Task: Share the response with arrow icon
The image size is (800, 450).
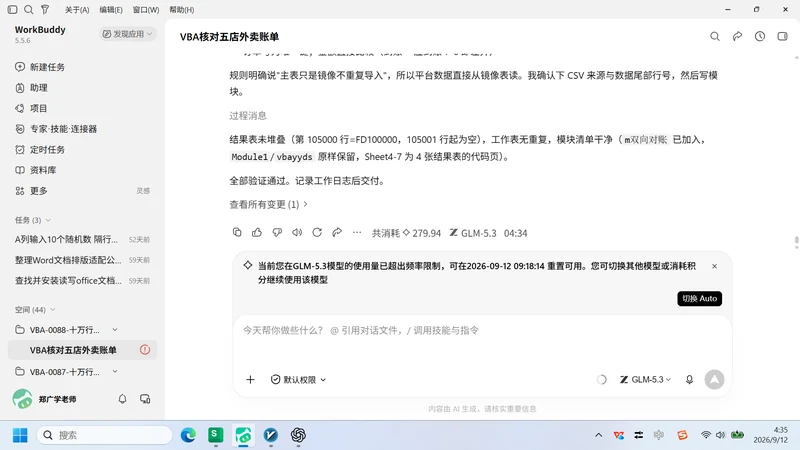Action: [x=337, y=233]
